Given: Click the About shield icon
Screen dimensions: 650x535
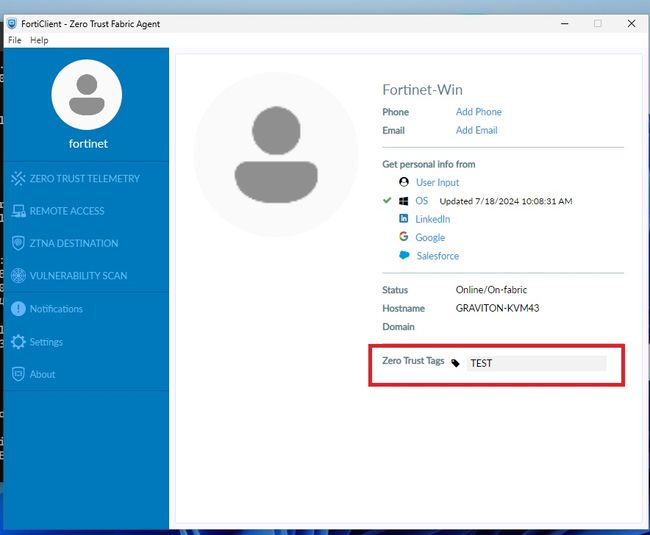Looking at the screenshot, I should [x=18, y=374].
